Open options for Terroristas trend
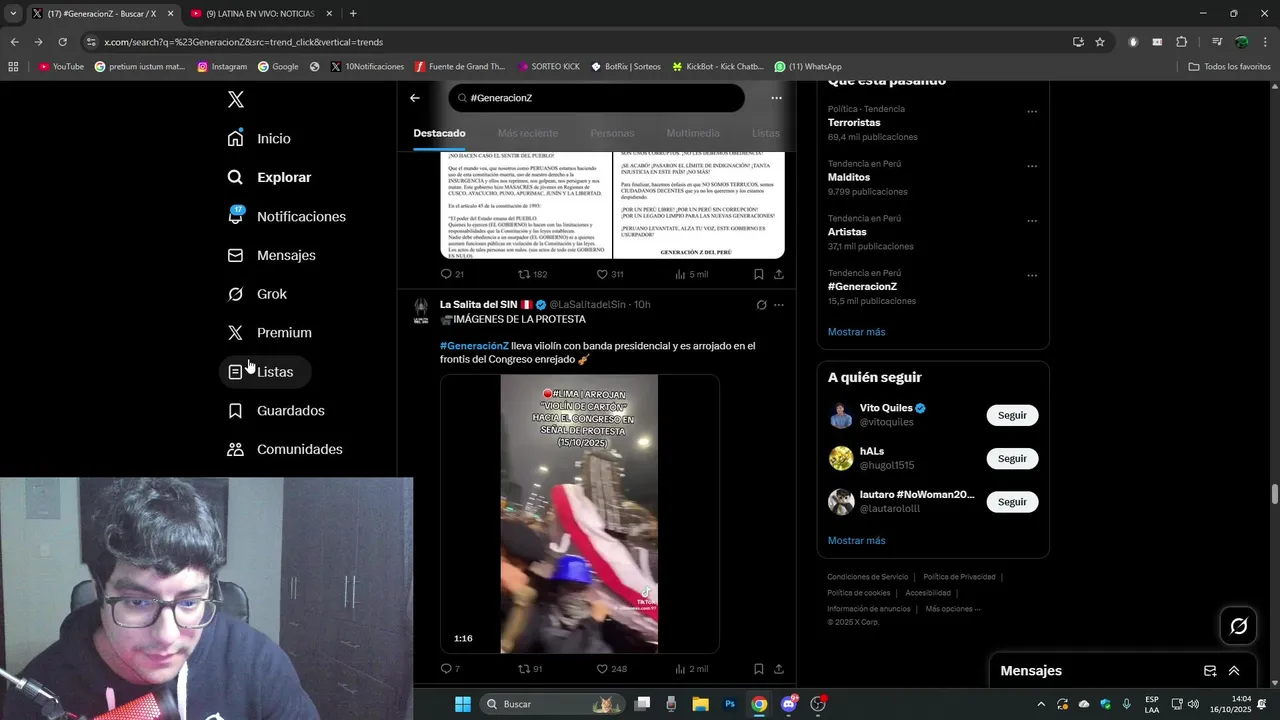1280x720 pixels. (1032, 112)
